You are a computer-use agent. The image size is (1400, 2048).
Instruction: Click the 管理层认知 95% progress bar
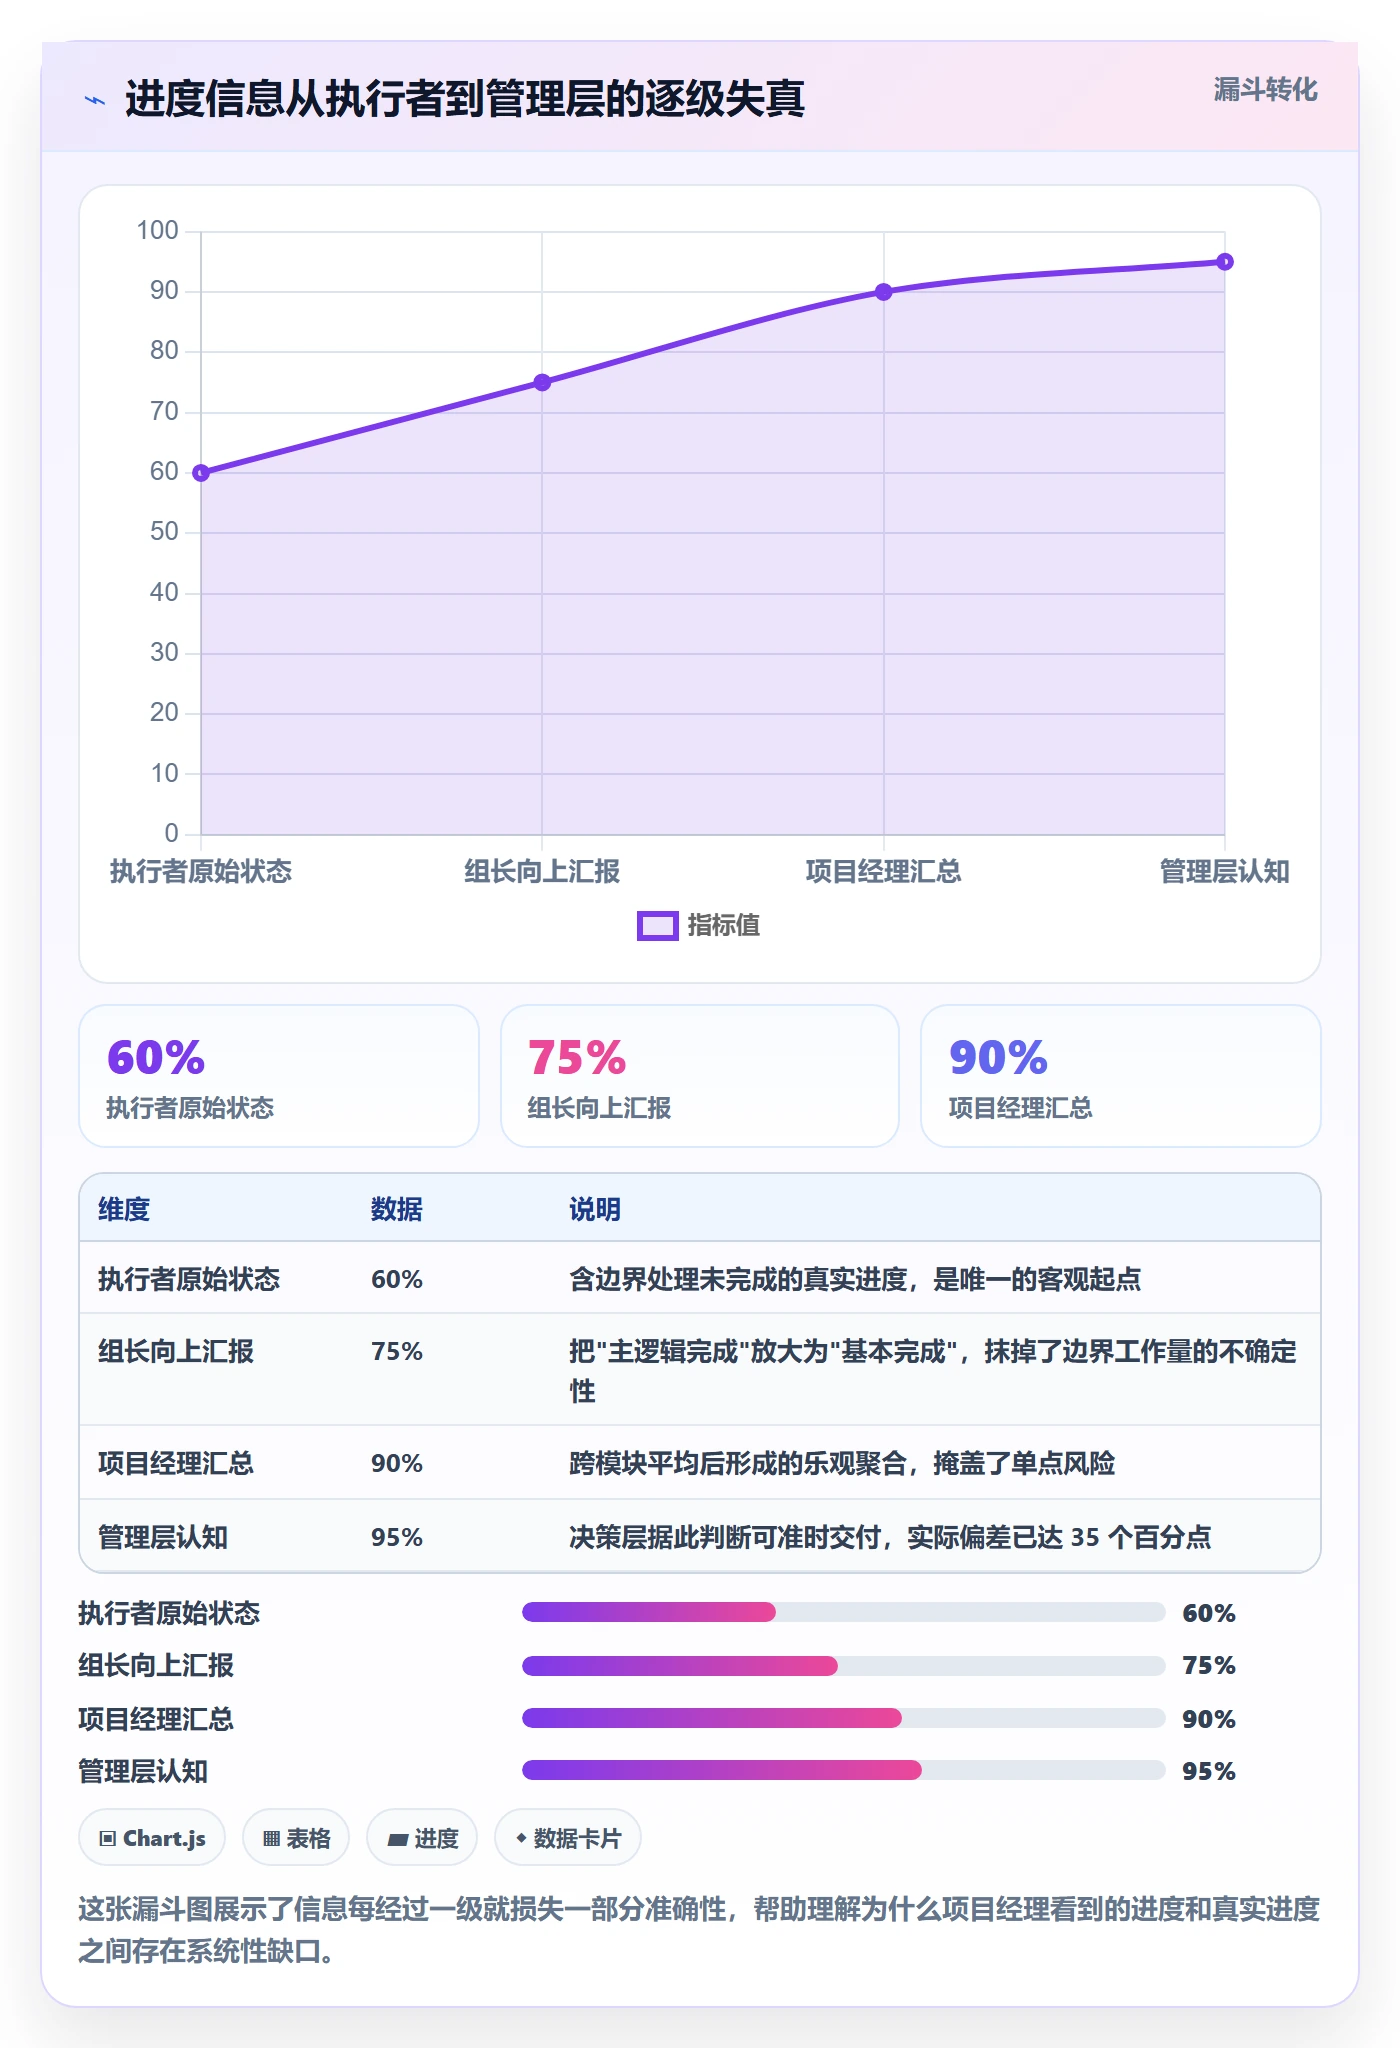[x=843, y=1770]
